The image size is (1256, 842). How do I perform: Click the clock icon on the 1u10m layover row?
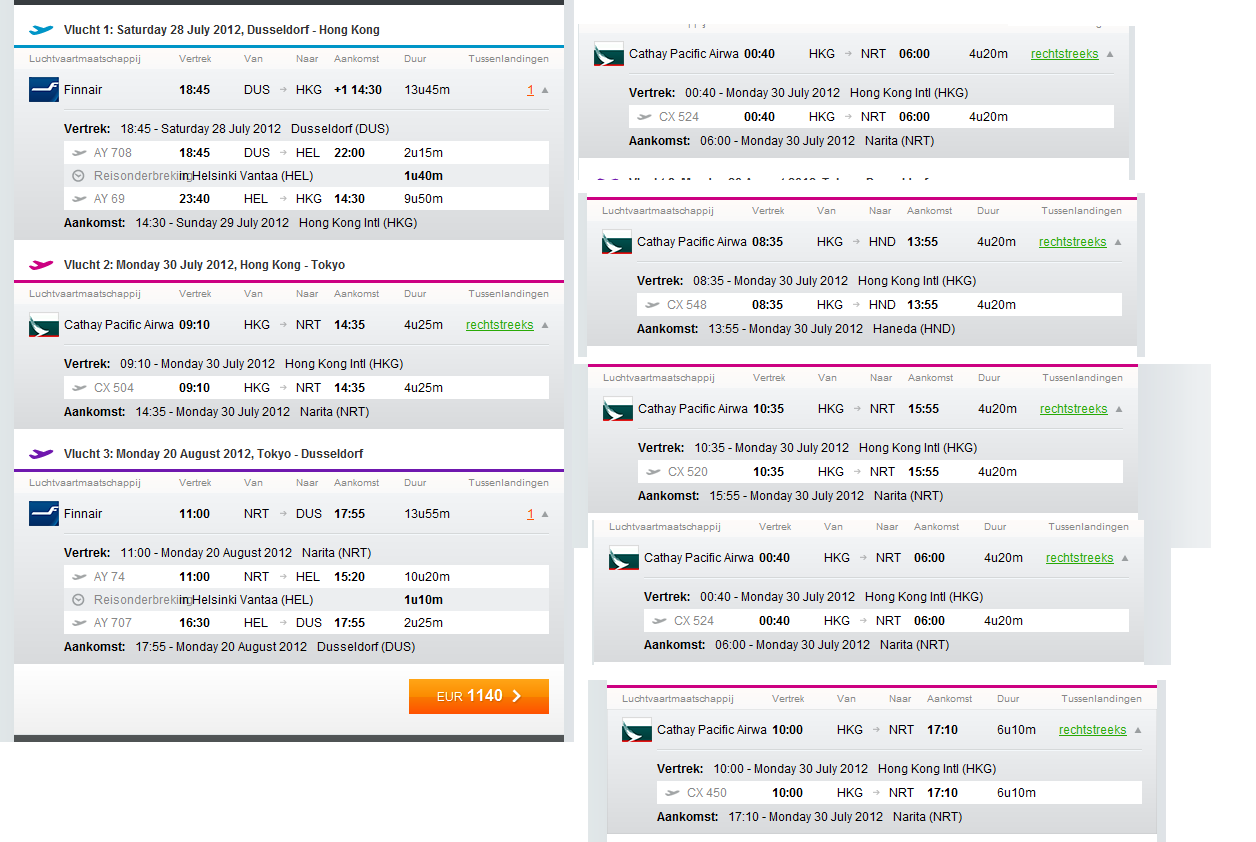pos(79,600)
